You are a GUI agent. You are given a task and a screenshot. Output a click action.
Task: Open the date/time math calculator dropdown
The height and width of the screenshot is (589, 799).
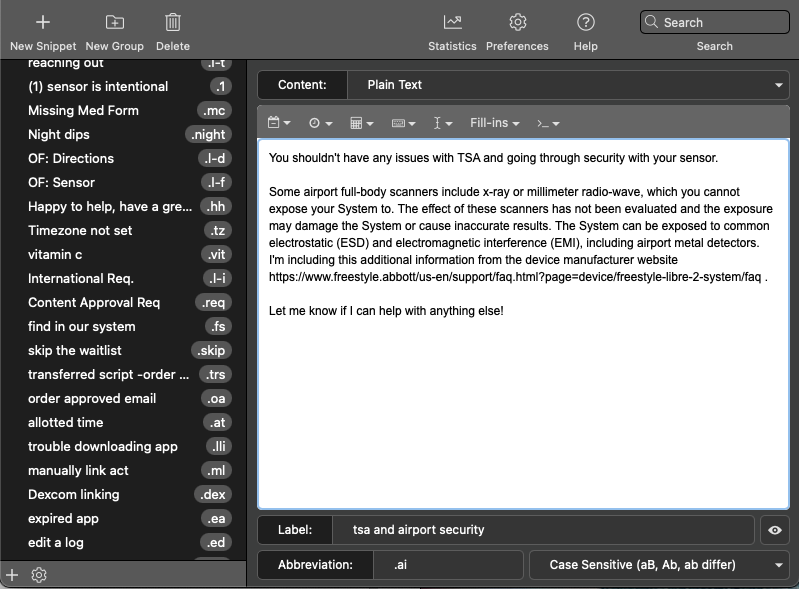pos(362,123)
